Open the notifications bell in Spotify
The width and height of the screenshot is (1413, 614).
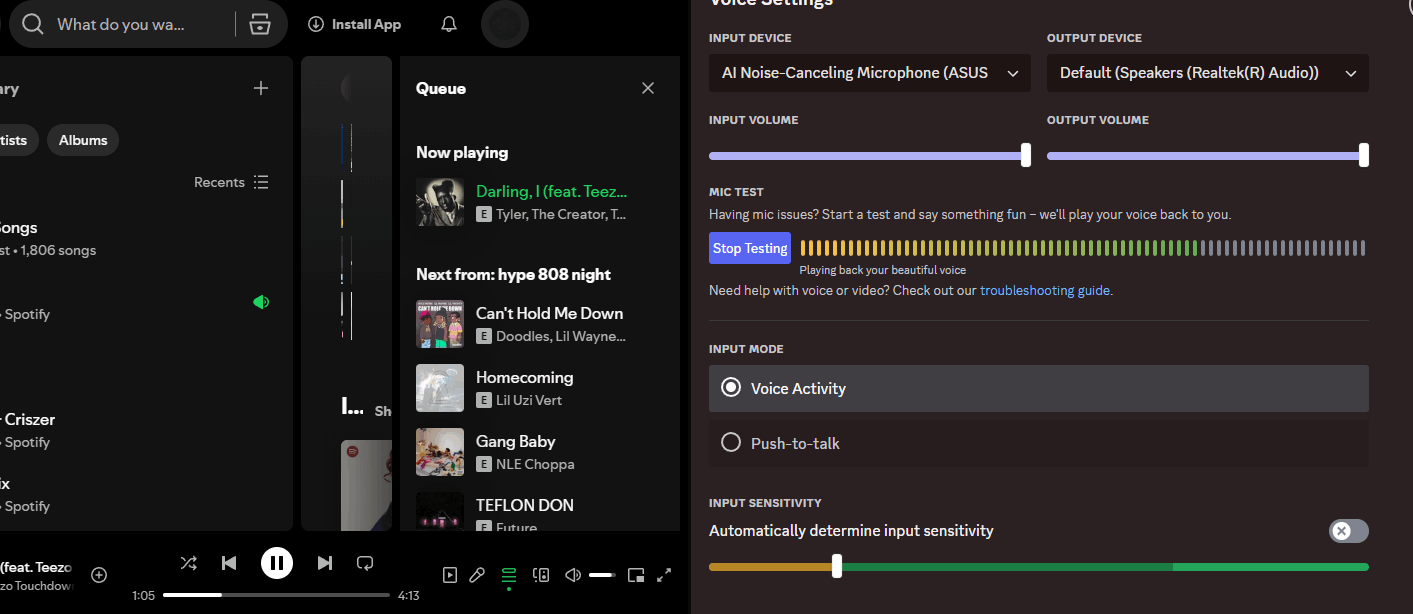[x=449, y=24]
